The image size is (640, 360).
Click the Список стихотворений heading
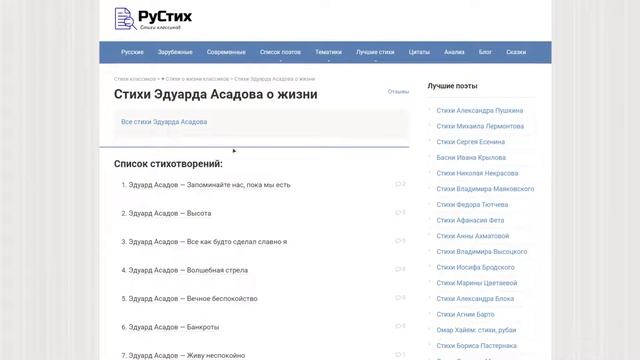168,164
